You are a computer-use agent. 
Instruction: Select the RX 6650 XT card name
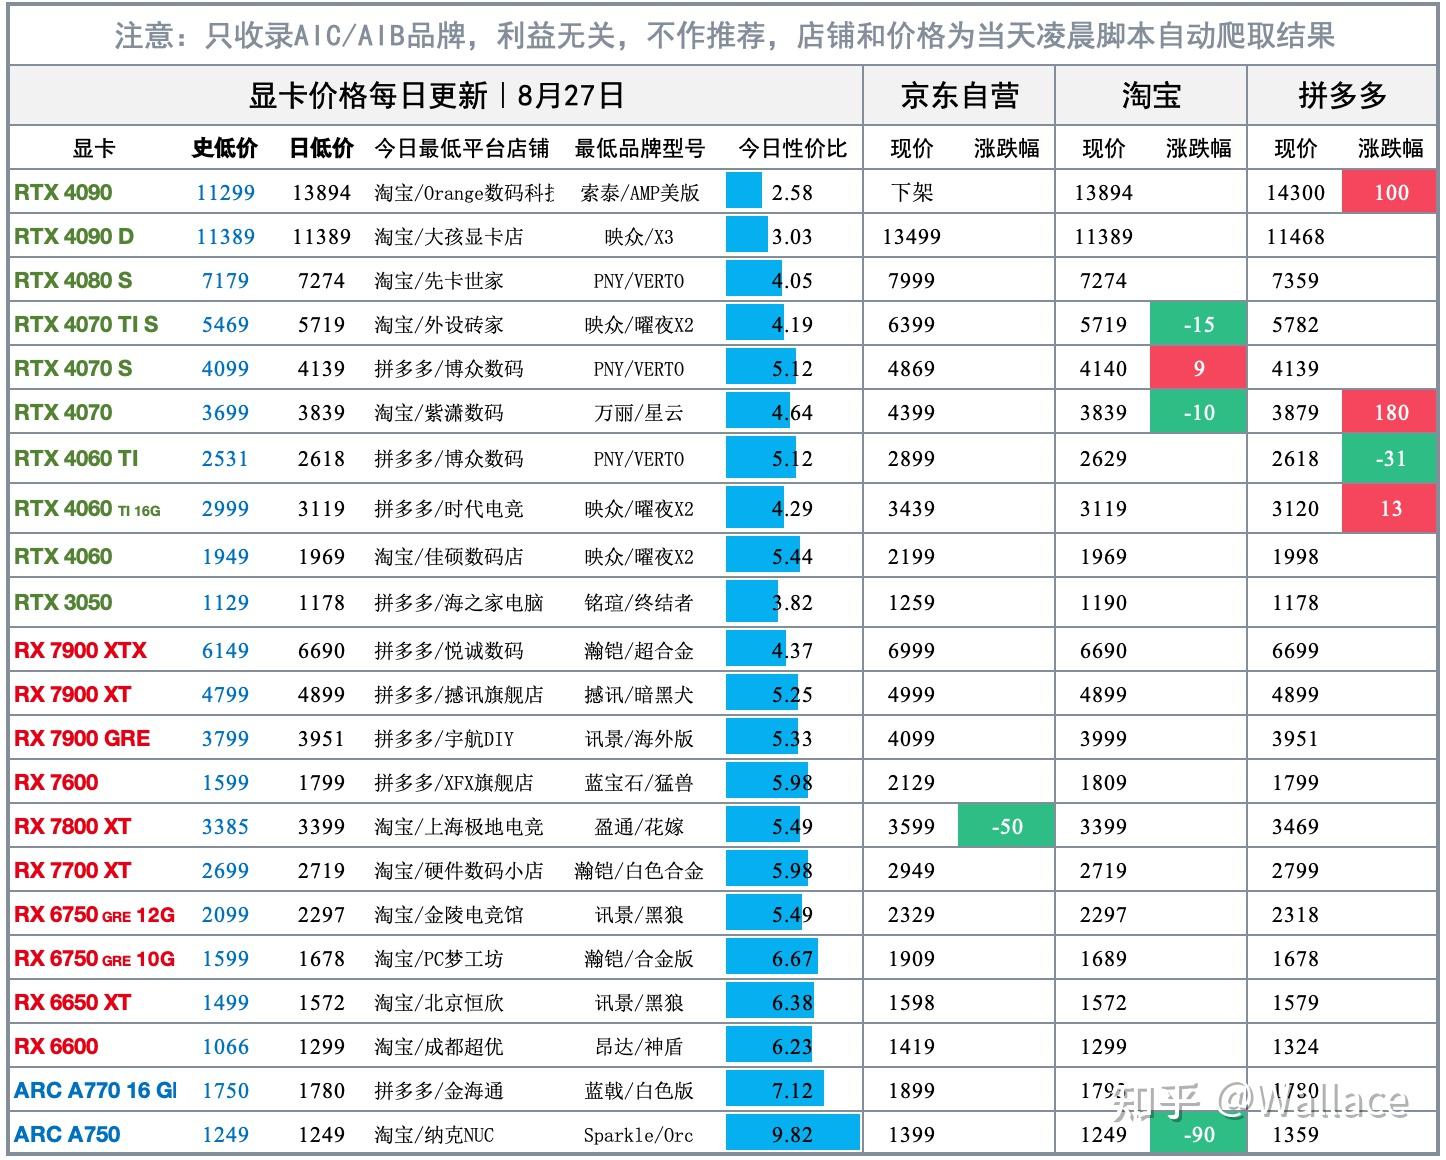pos(72,1003)
